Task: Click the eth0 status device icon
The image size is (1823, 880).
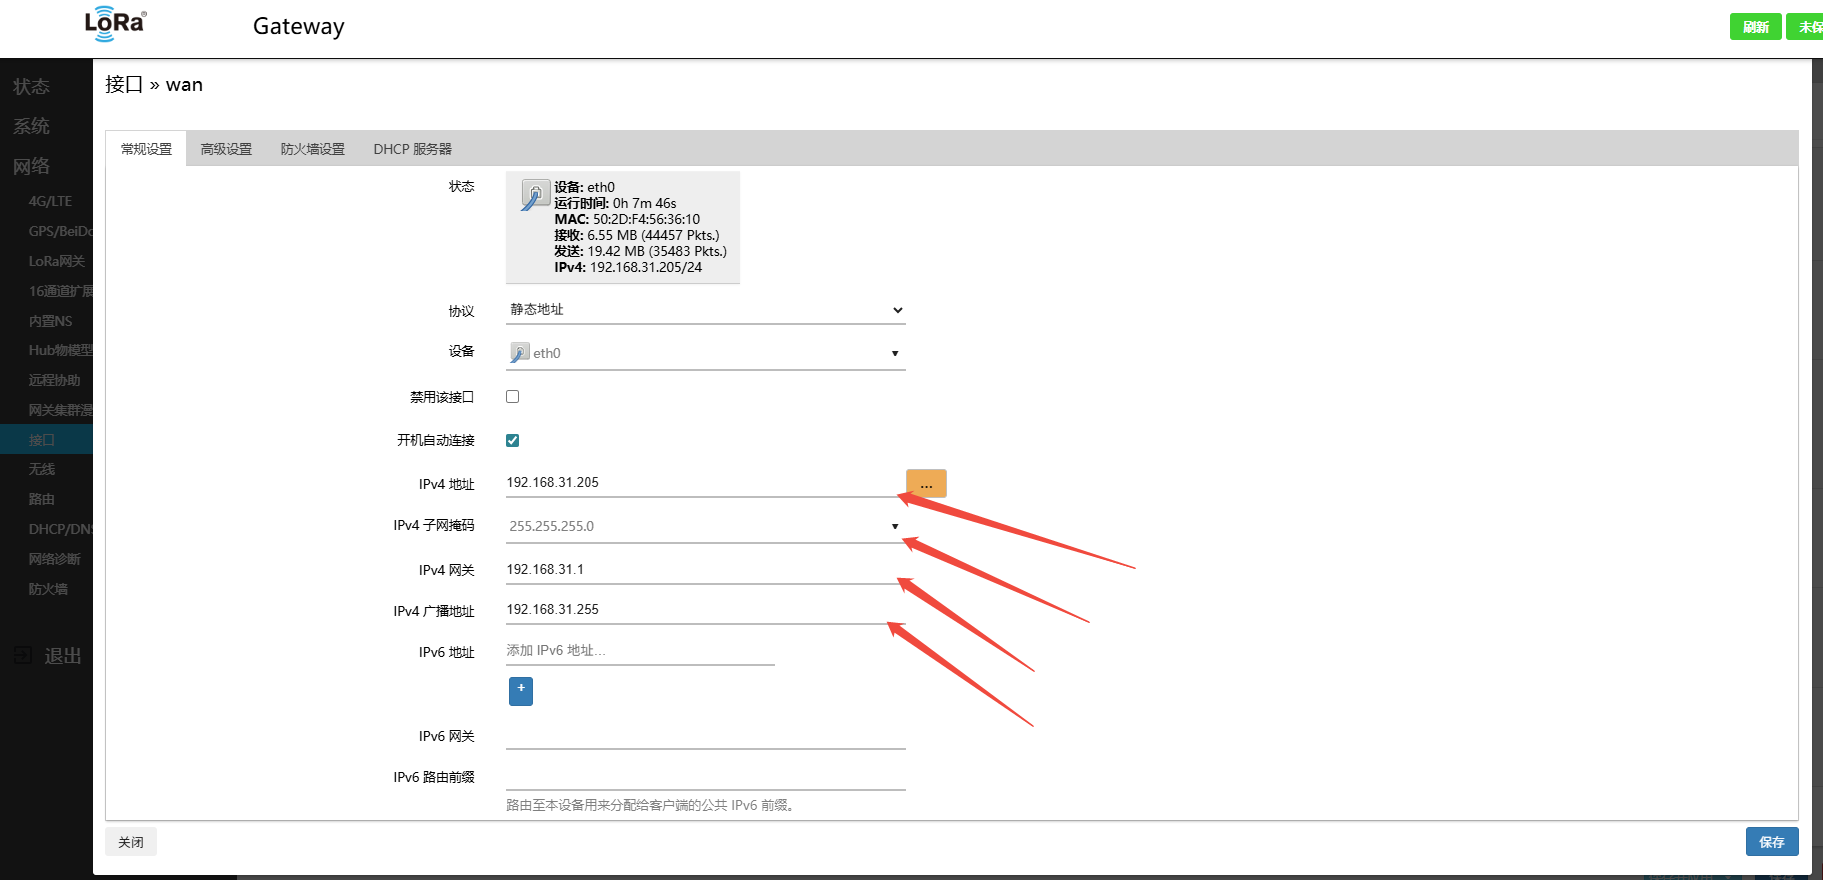Action: [x=535, y=195]
